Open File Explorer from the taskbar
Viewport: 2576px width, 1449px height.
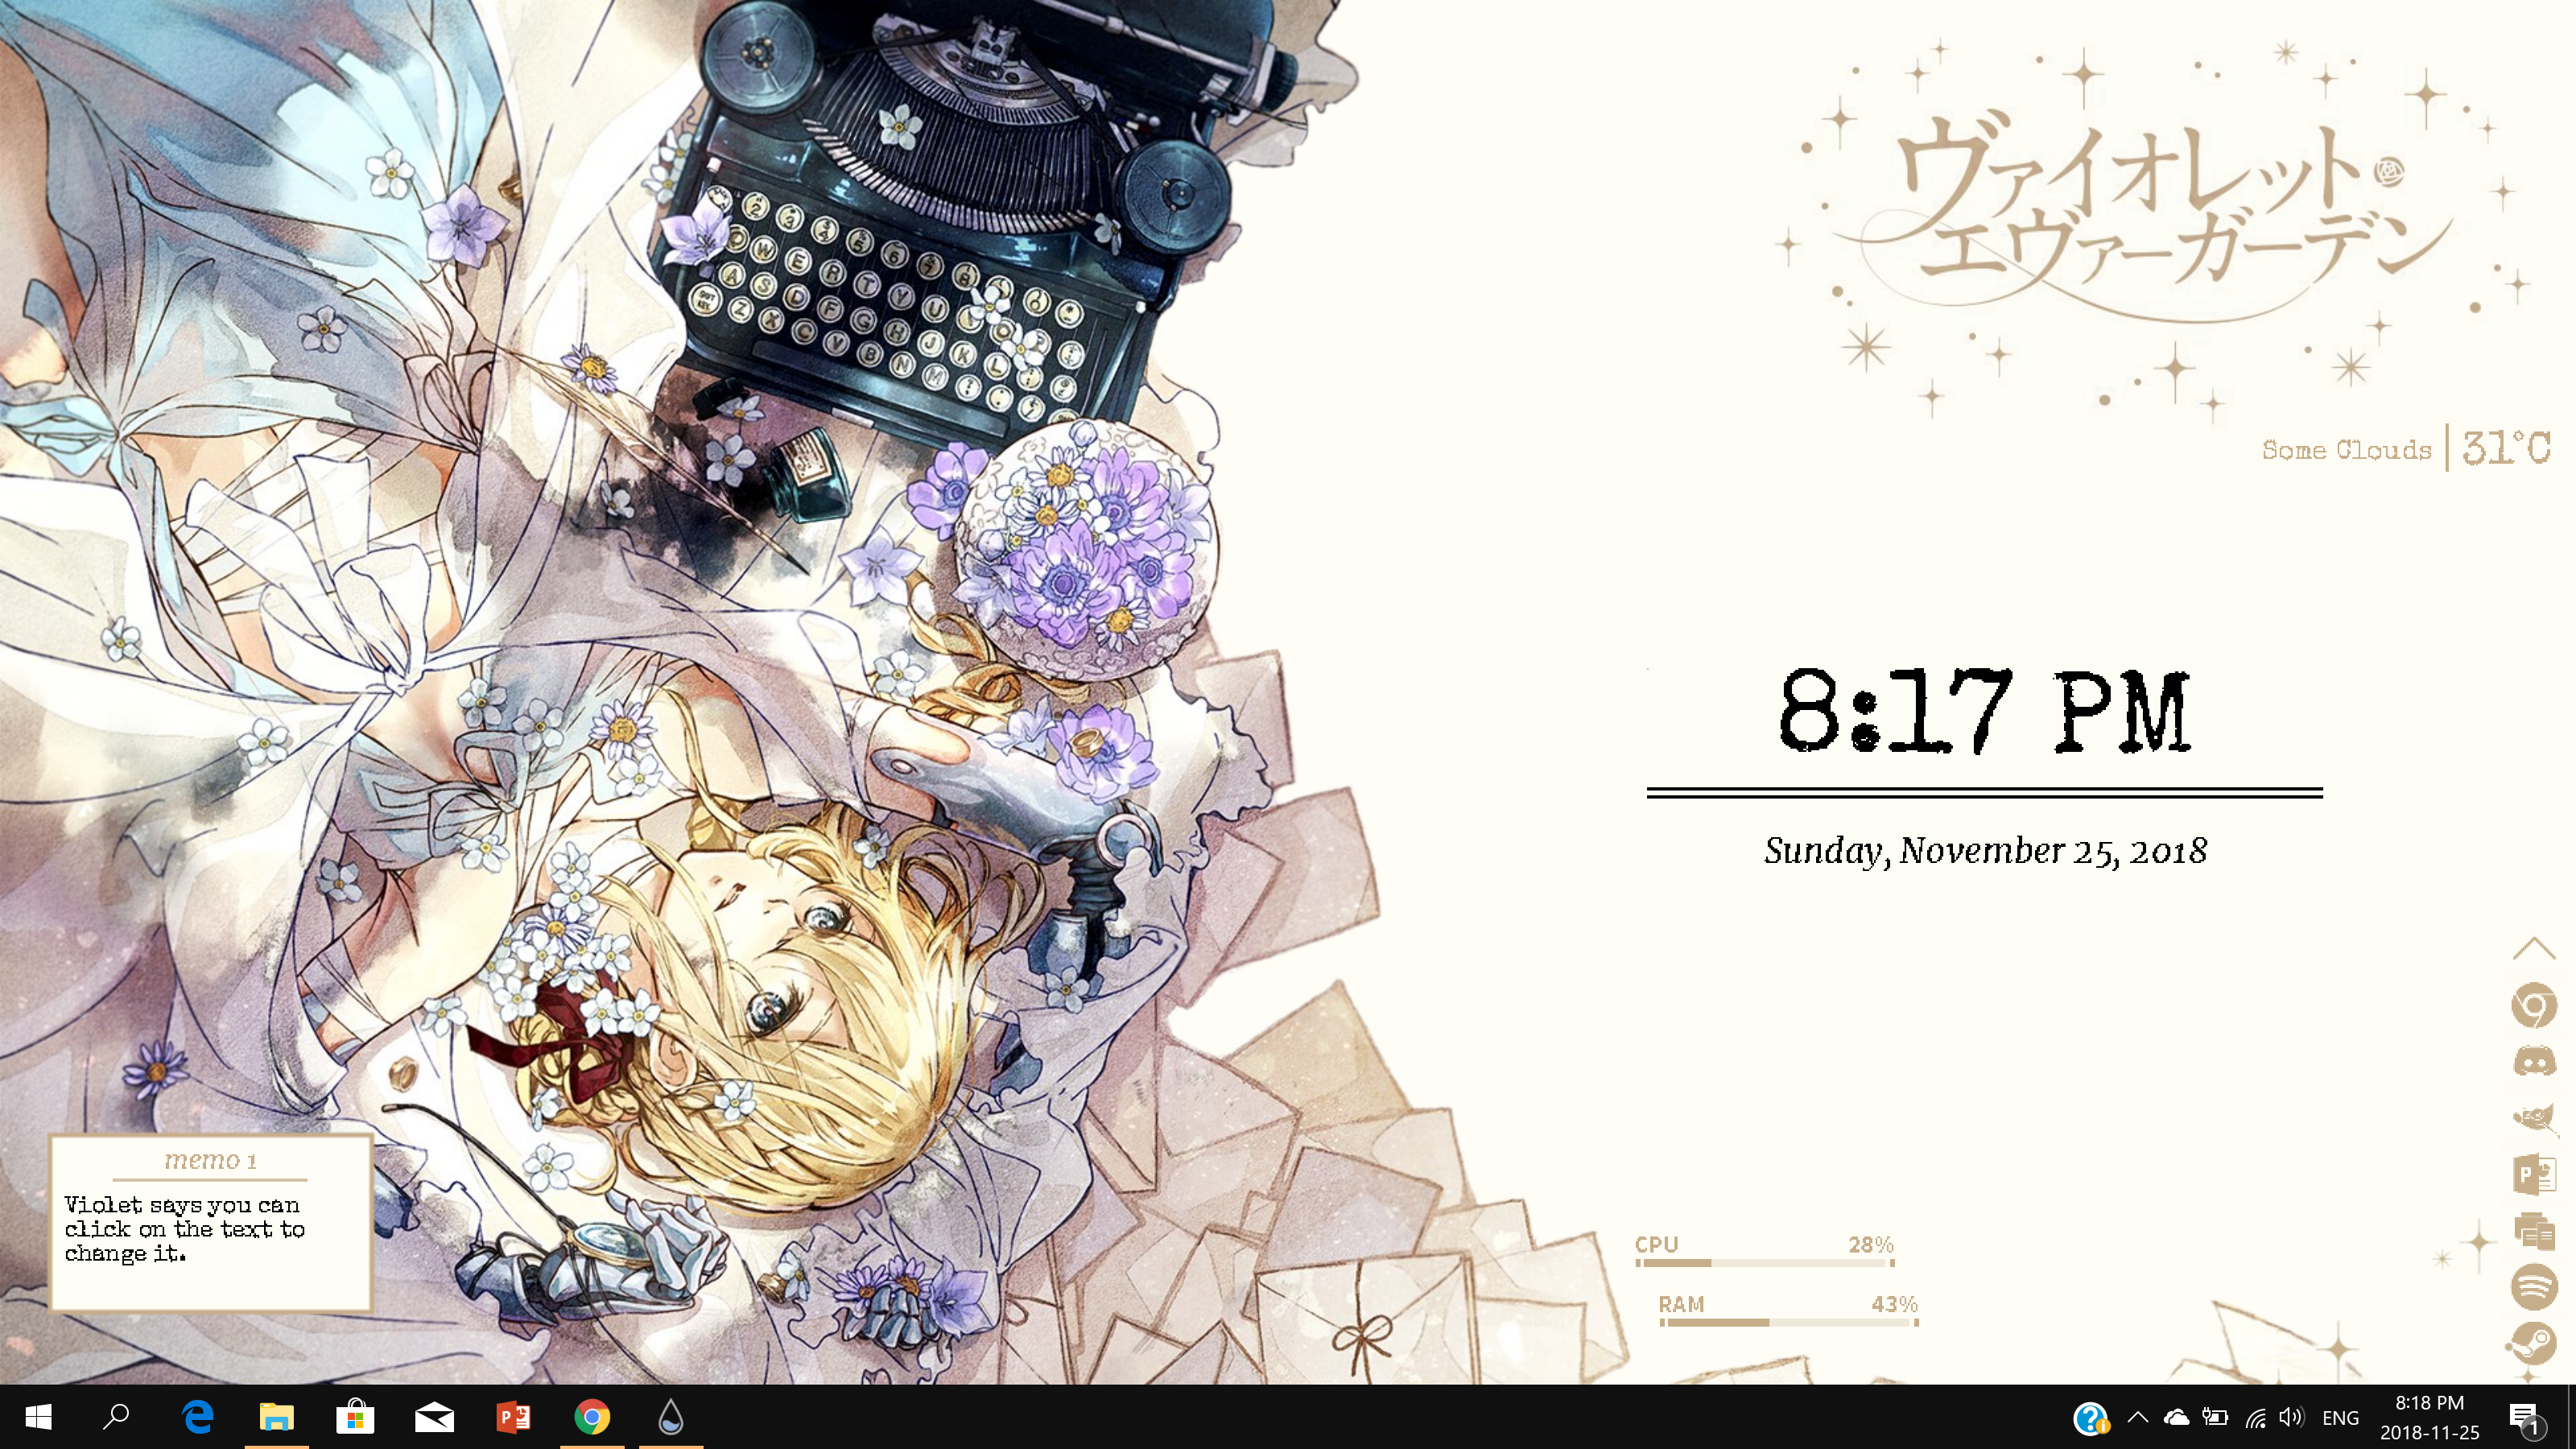276,1416
